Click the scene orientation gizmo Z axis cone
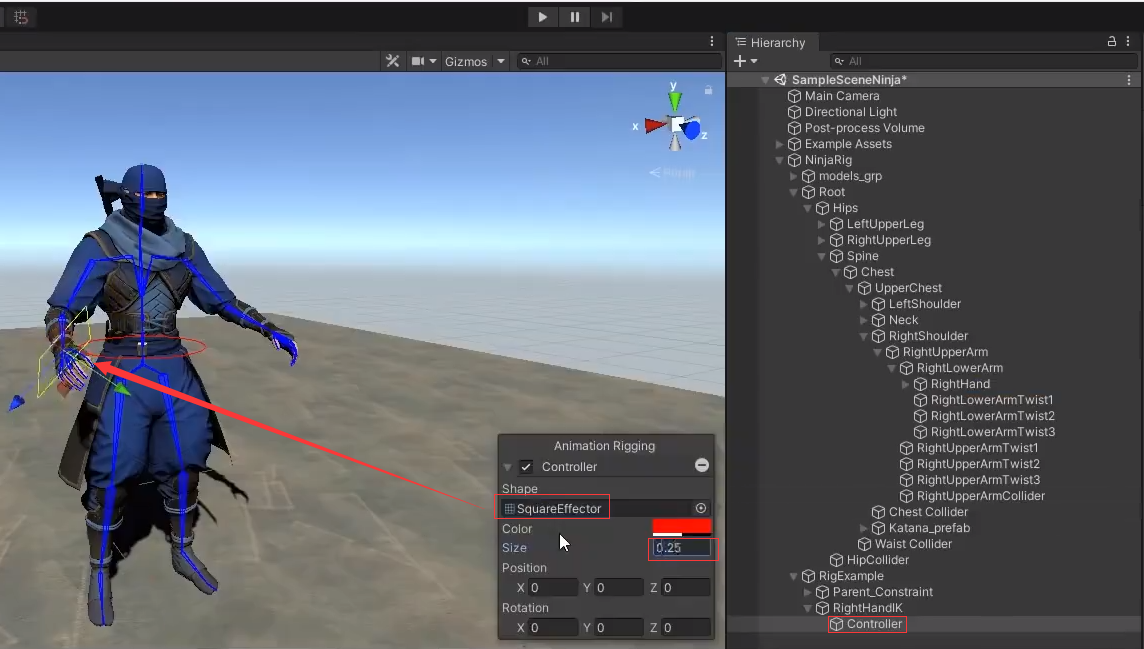The width and height of the screenshot is (1144, 649). (x=691, y=131)
